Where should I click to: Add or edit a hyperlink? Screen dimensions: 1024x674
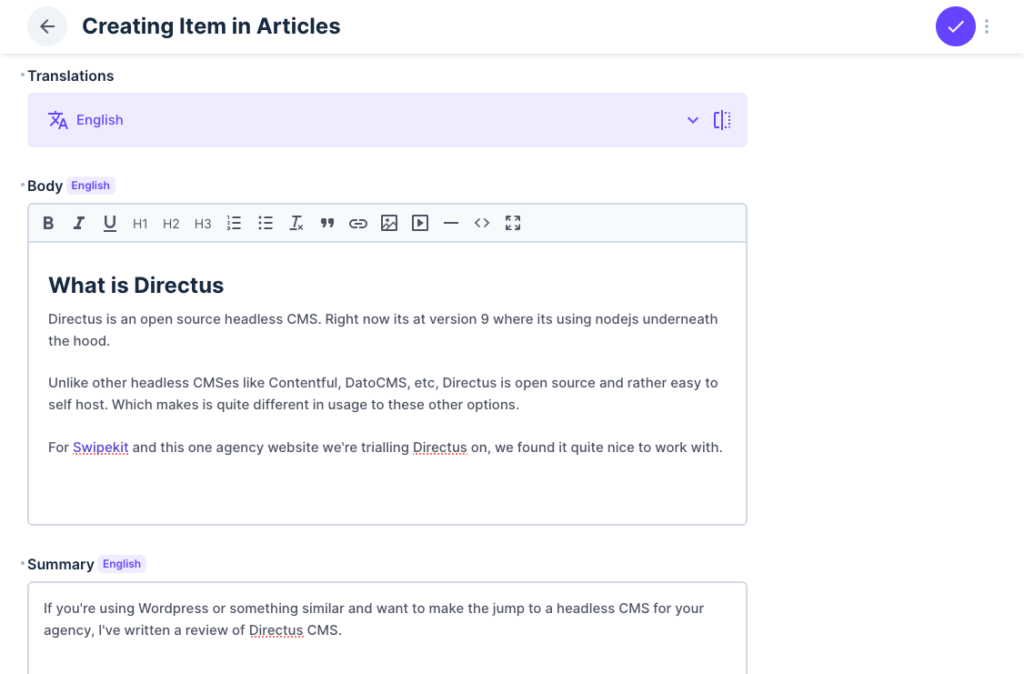tap(358, 223)
